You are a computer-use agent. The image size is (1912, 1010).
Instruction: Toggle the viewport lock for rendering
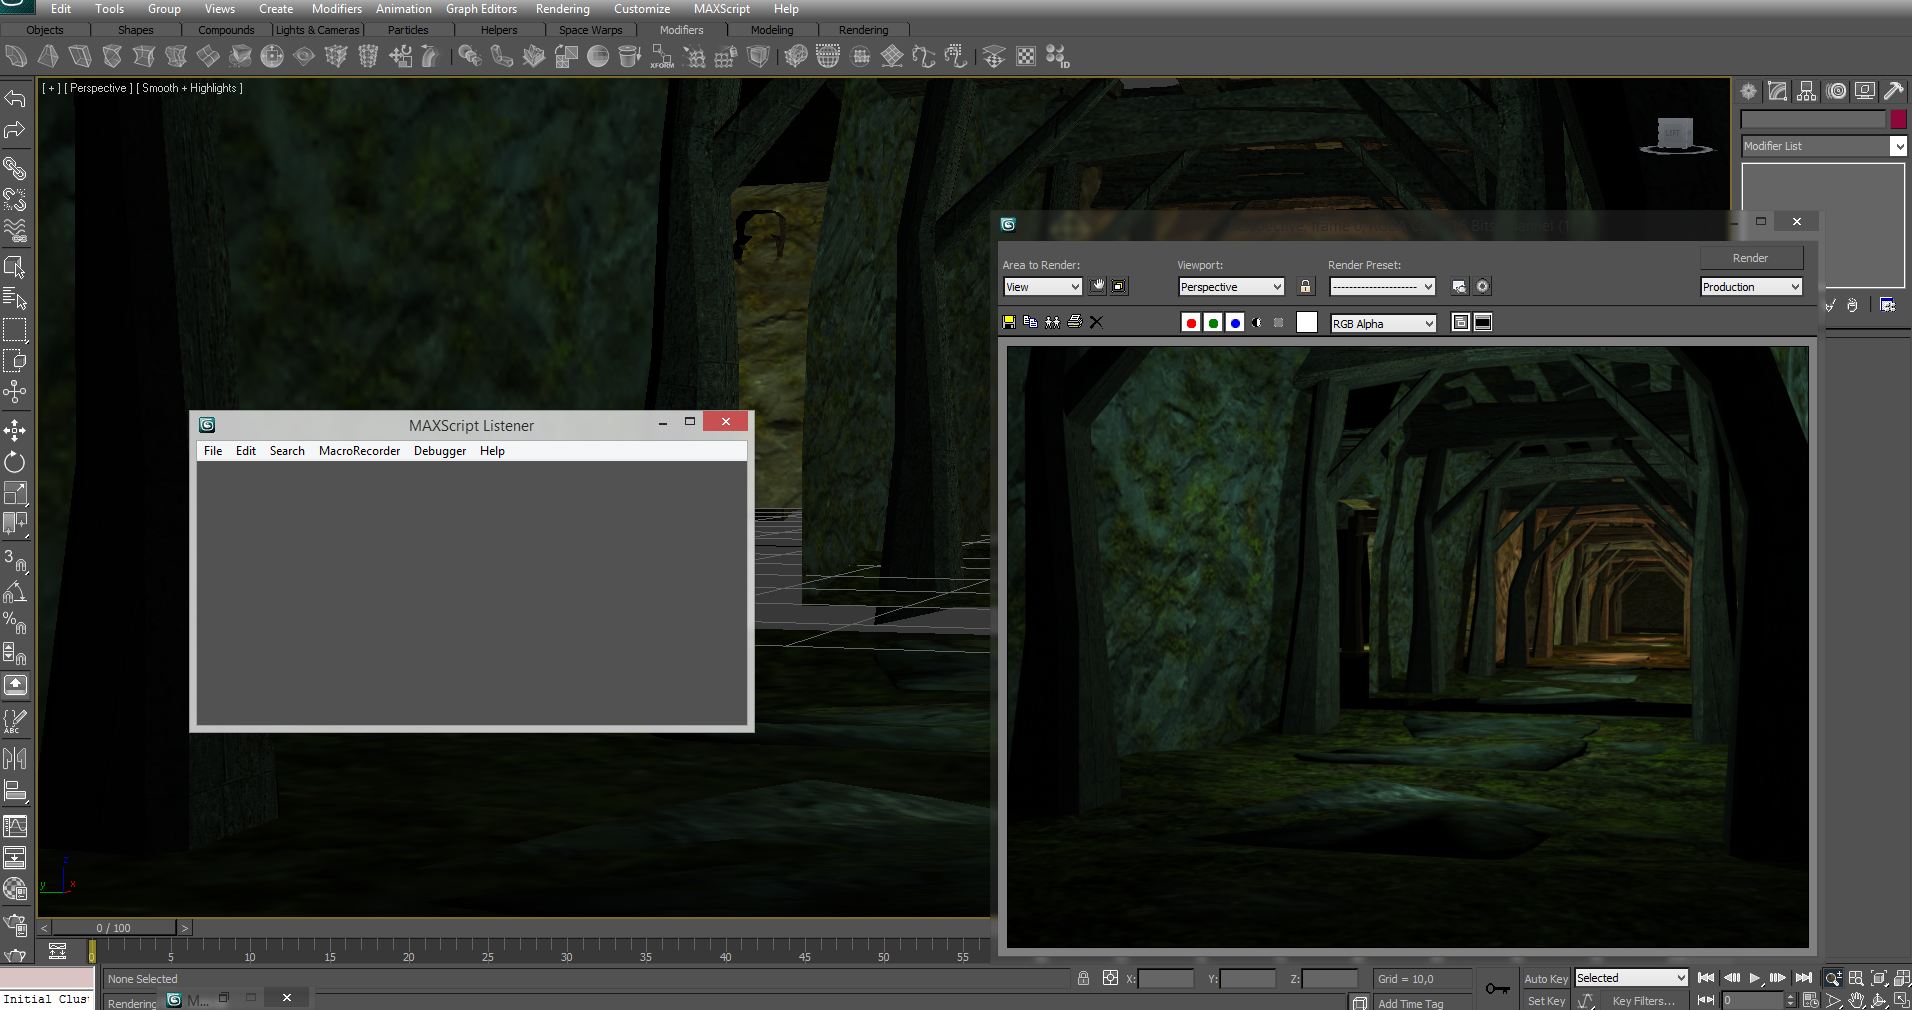coord(1305,287)
